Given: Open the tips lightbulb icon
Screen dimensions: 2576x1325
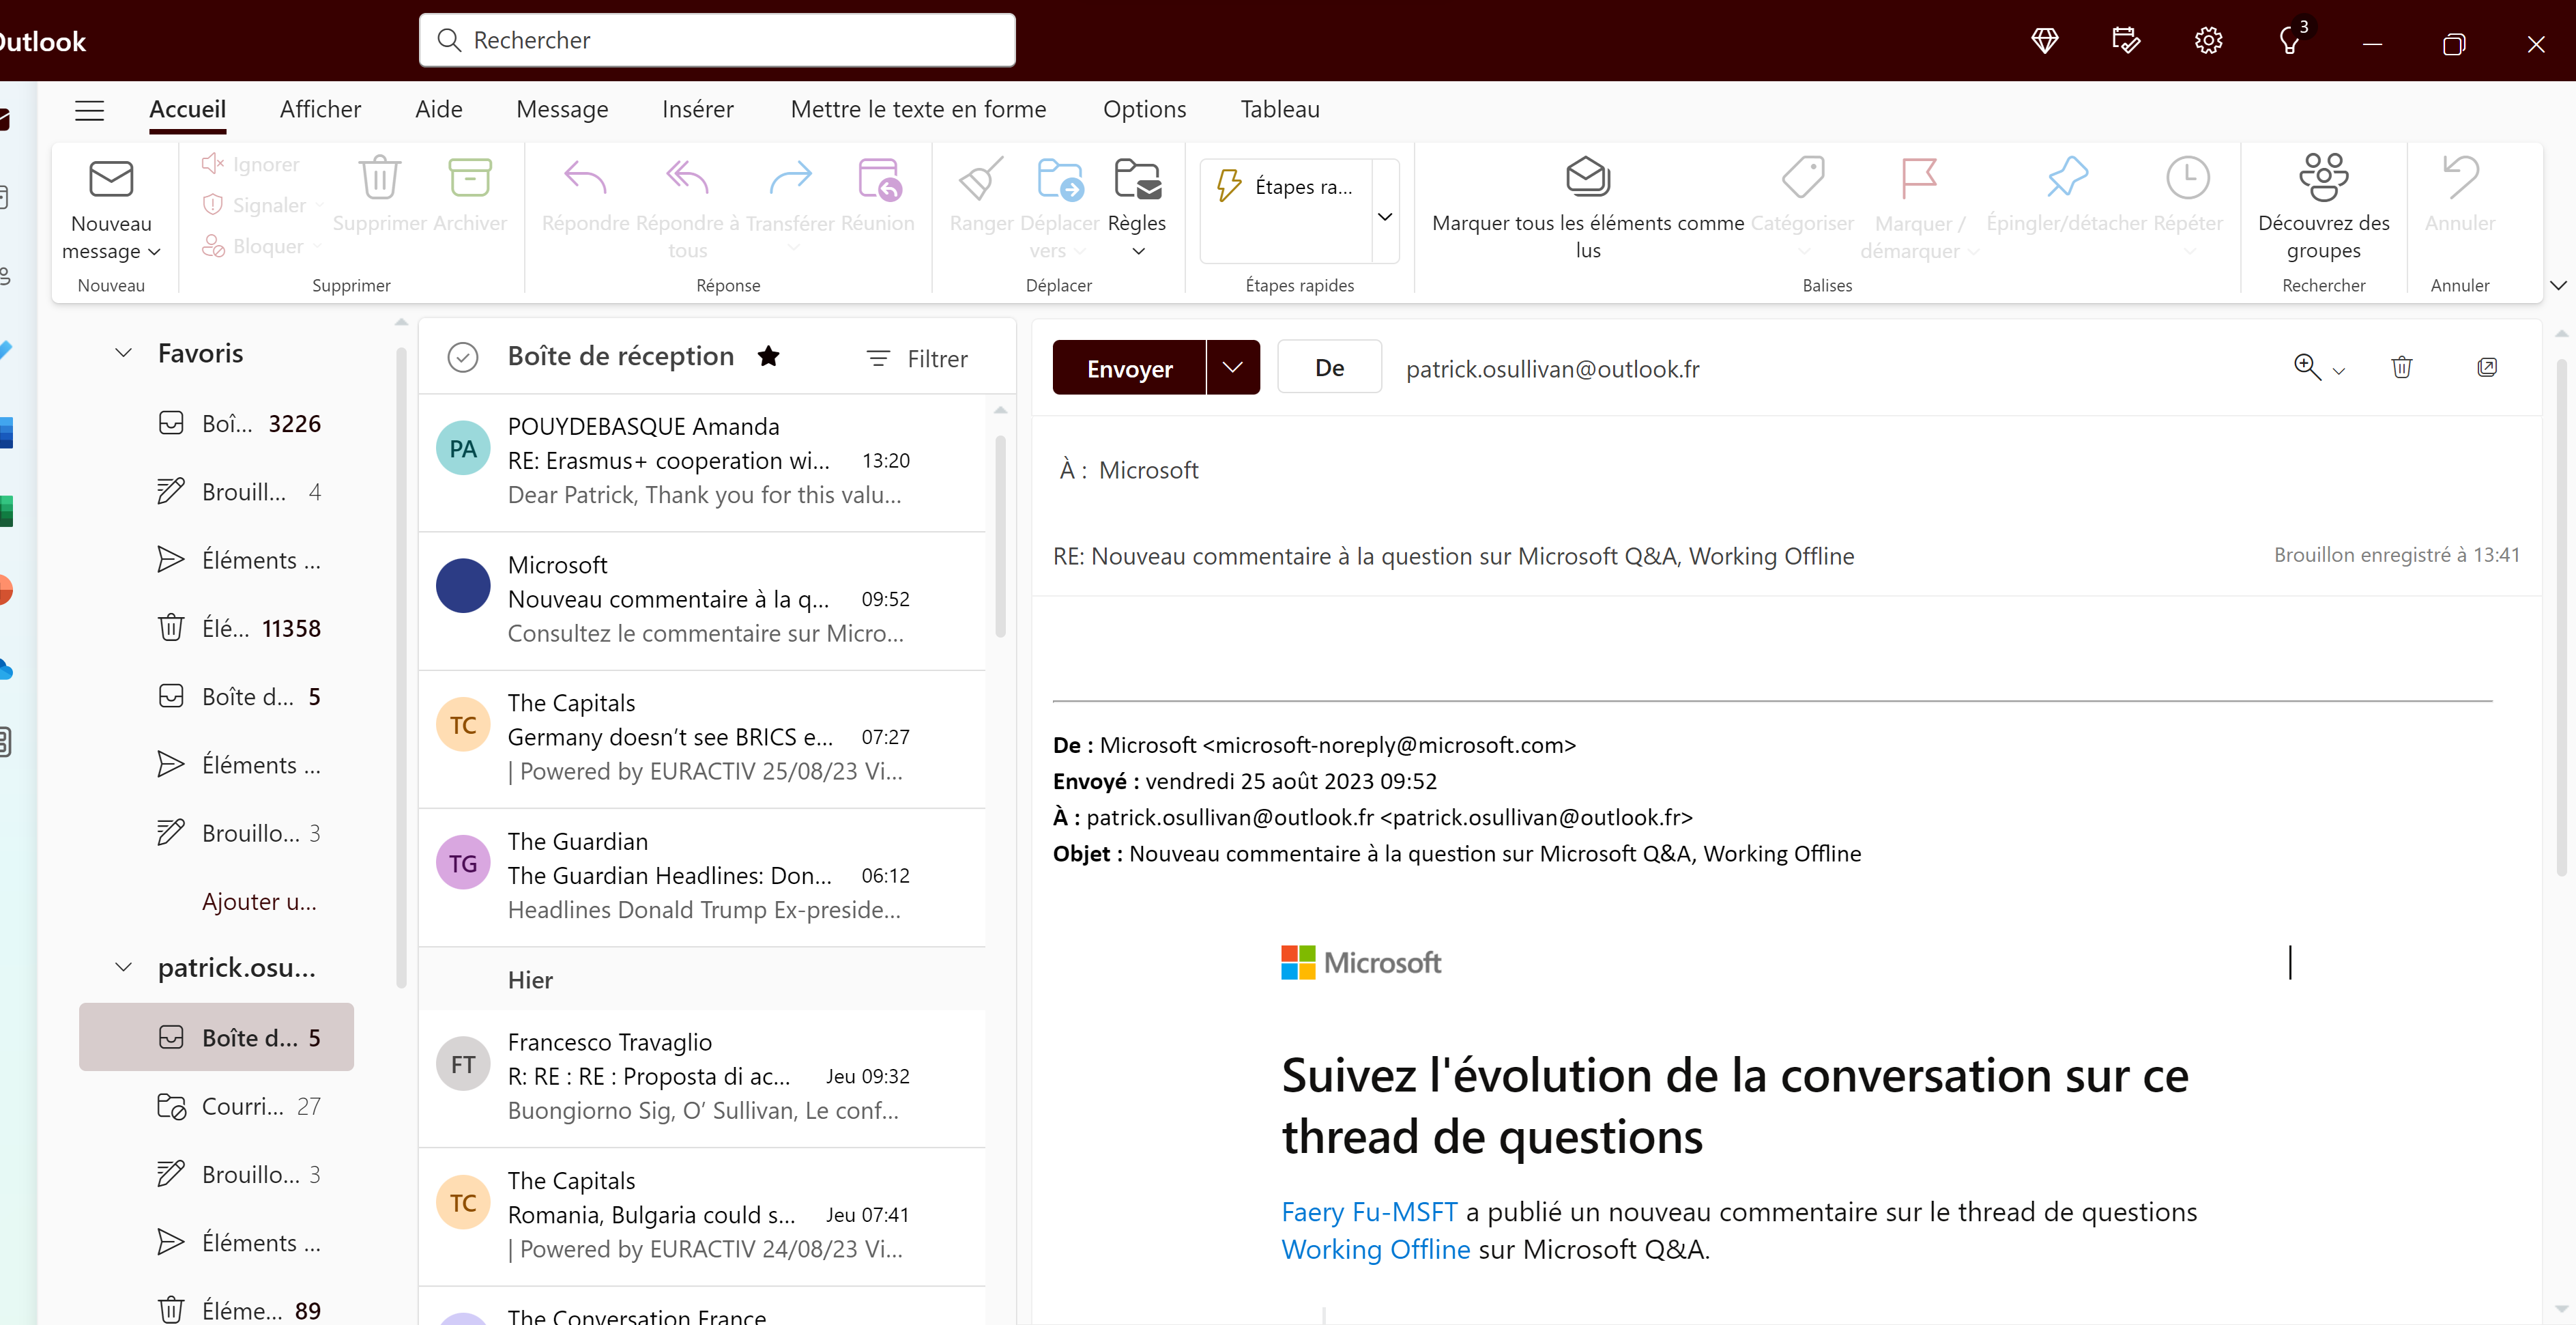Looking at the screenshot, I should click(2289, 41).
